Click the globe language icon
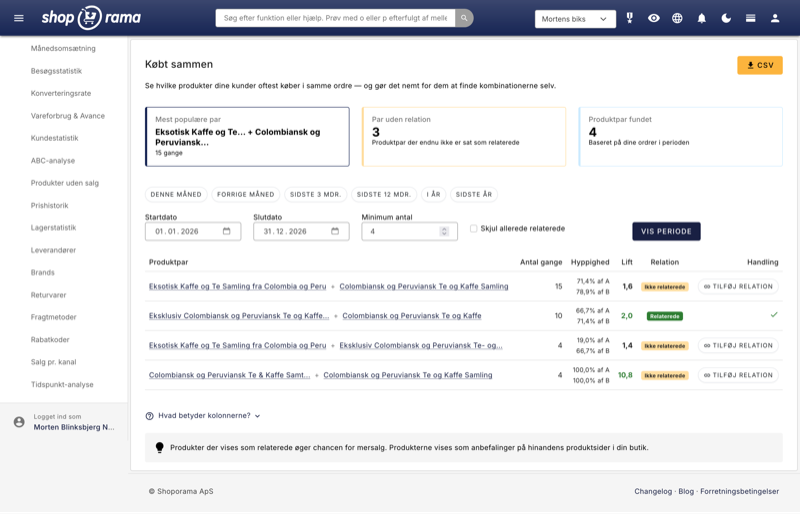 tap(677, 18)
